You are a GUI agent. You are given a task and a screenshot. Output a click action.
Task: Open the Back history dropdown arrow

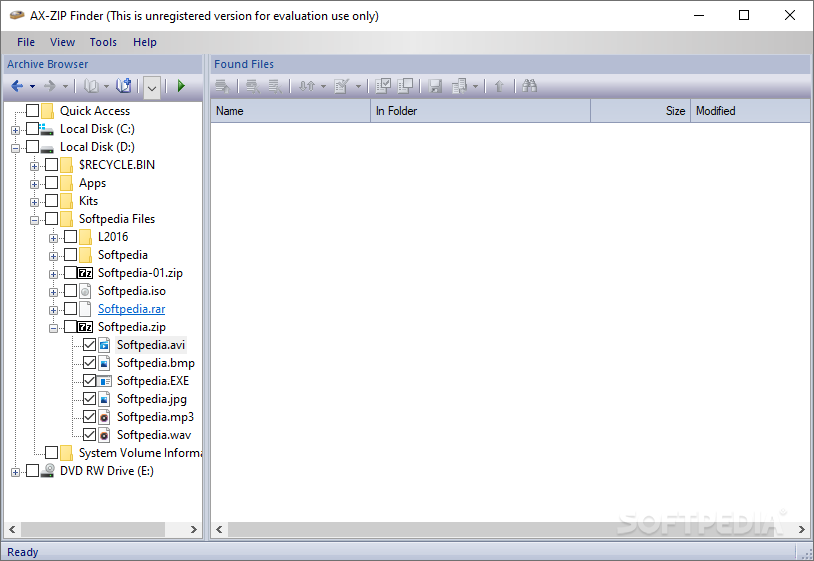click(32, 86)
